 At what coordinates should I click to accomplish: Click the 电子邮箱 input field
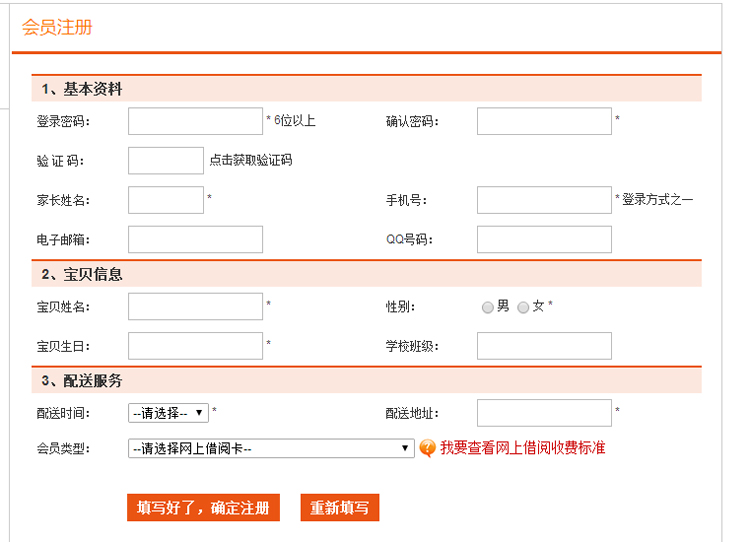tap(195, 239)
